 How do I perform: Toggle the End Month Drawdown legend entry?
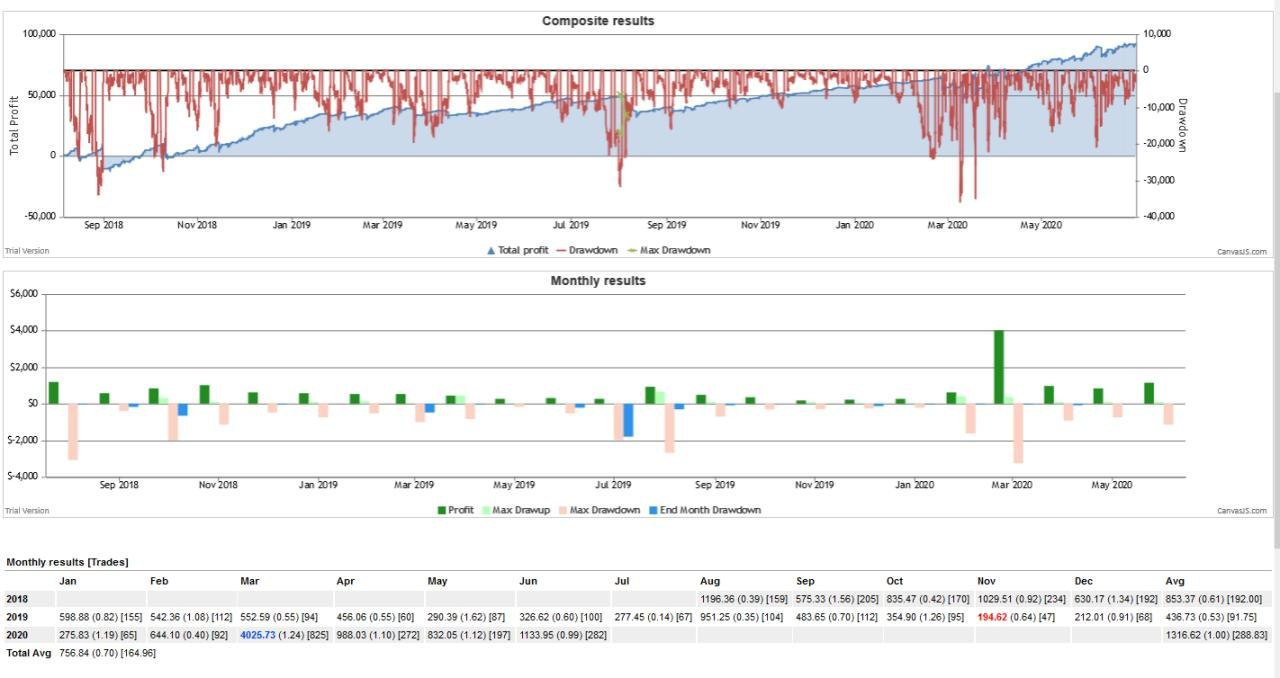click(x=705, y=510)
